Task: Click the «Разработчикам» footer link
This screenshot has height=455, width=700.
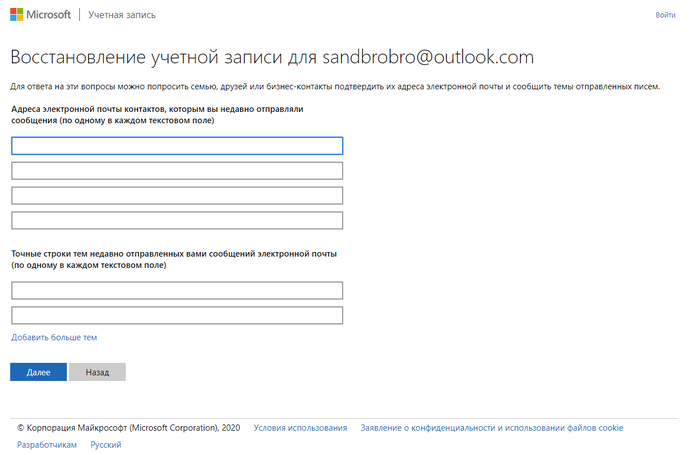Action: [47, 445]
